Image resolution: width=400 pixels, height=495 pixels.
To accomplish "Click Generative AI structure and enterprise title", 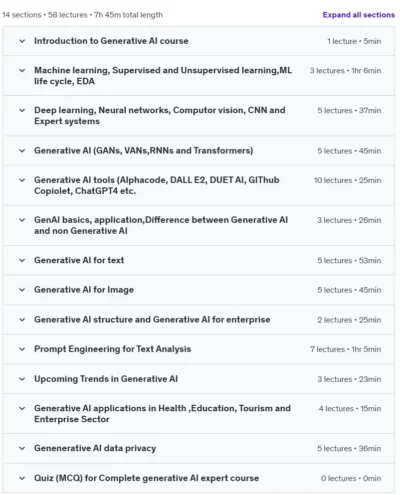I will (x=152, y=319).
